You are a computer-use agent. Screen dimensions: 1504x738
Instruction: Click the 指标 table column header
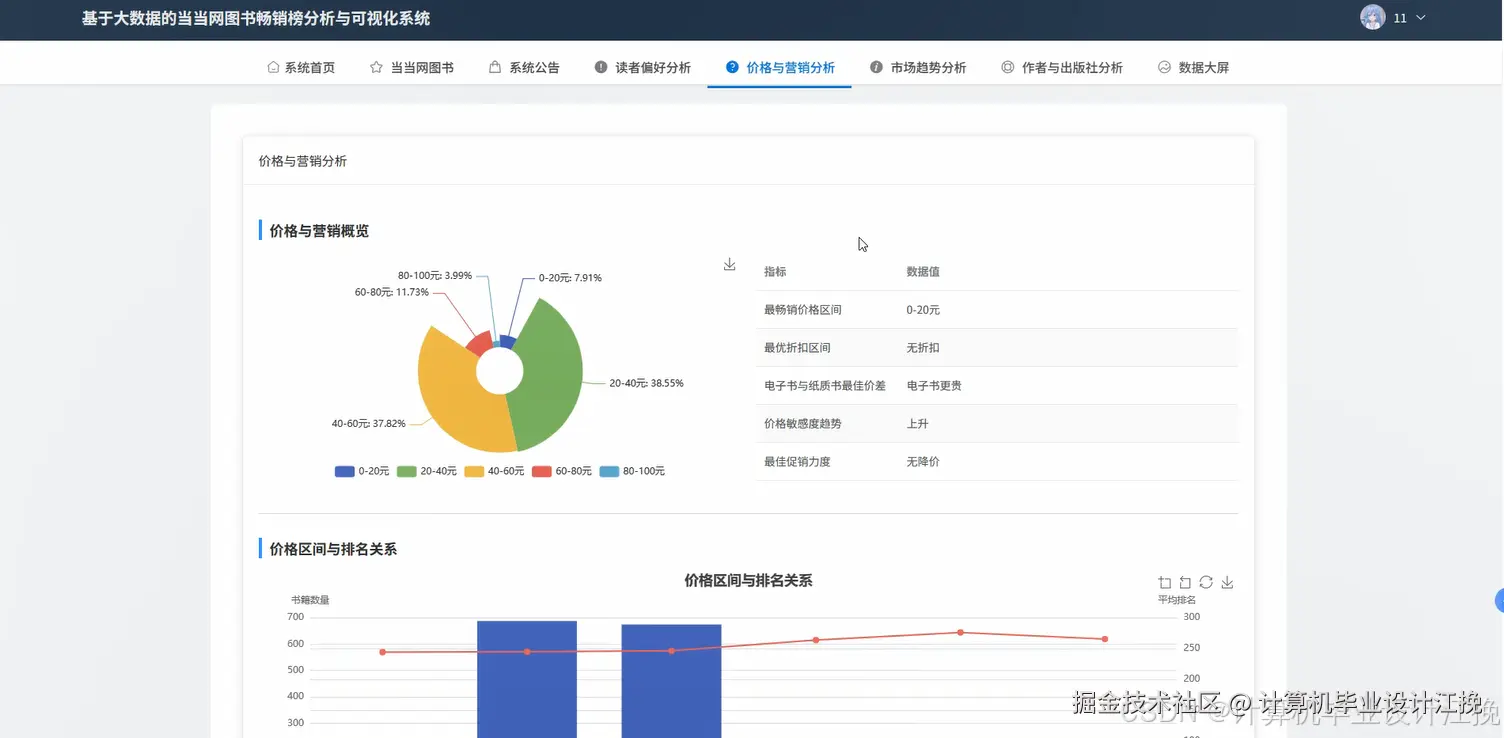point(775,272)
